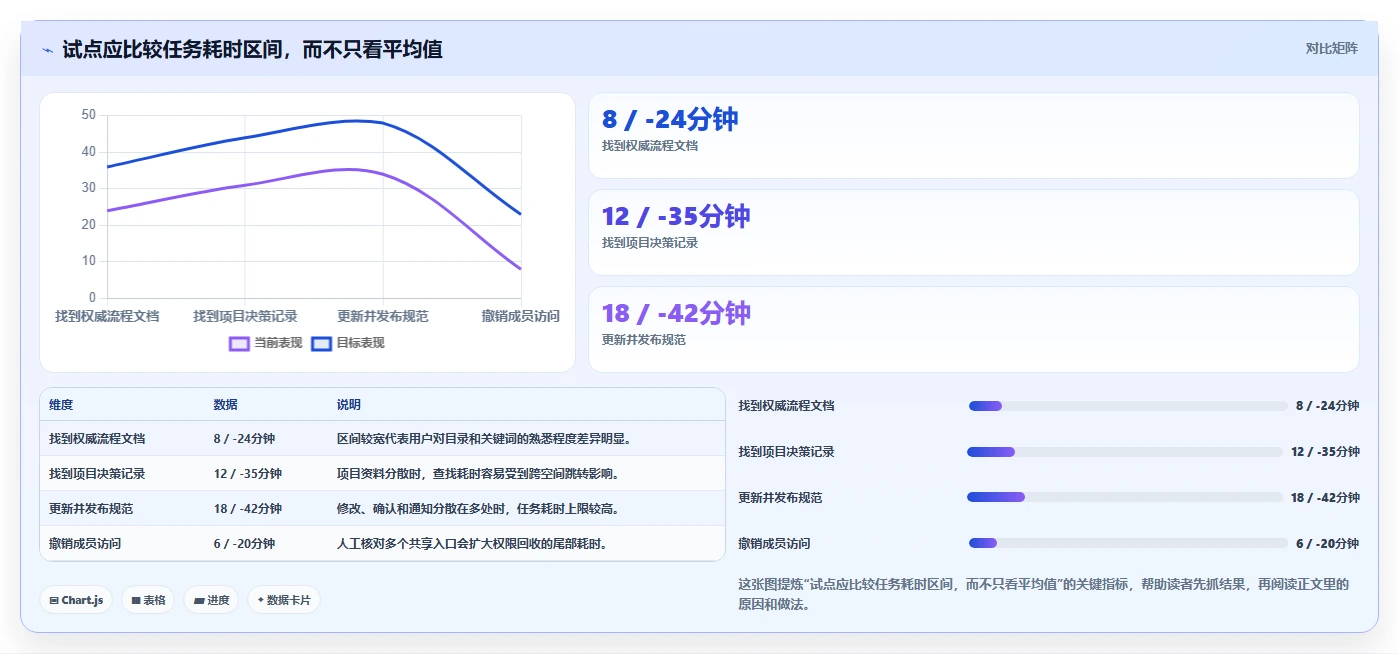Click the description starting 区间较宽代表用户
Screen dimensions: 1399x654
point(484,439)
